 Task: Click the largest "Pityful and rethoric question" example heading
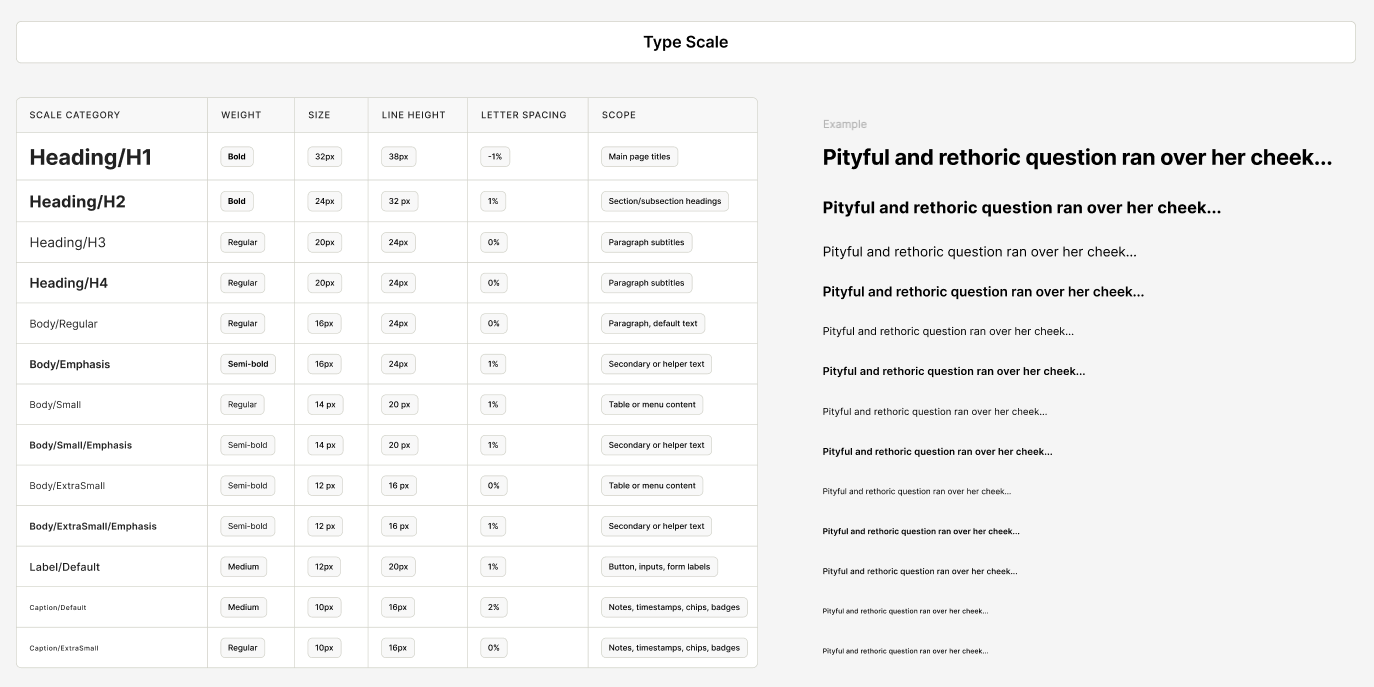1077,158
